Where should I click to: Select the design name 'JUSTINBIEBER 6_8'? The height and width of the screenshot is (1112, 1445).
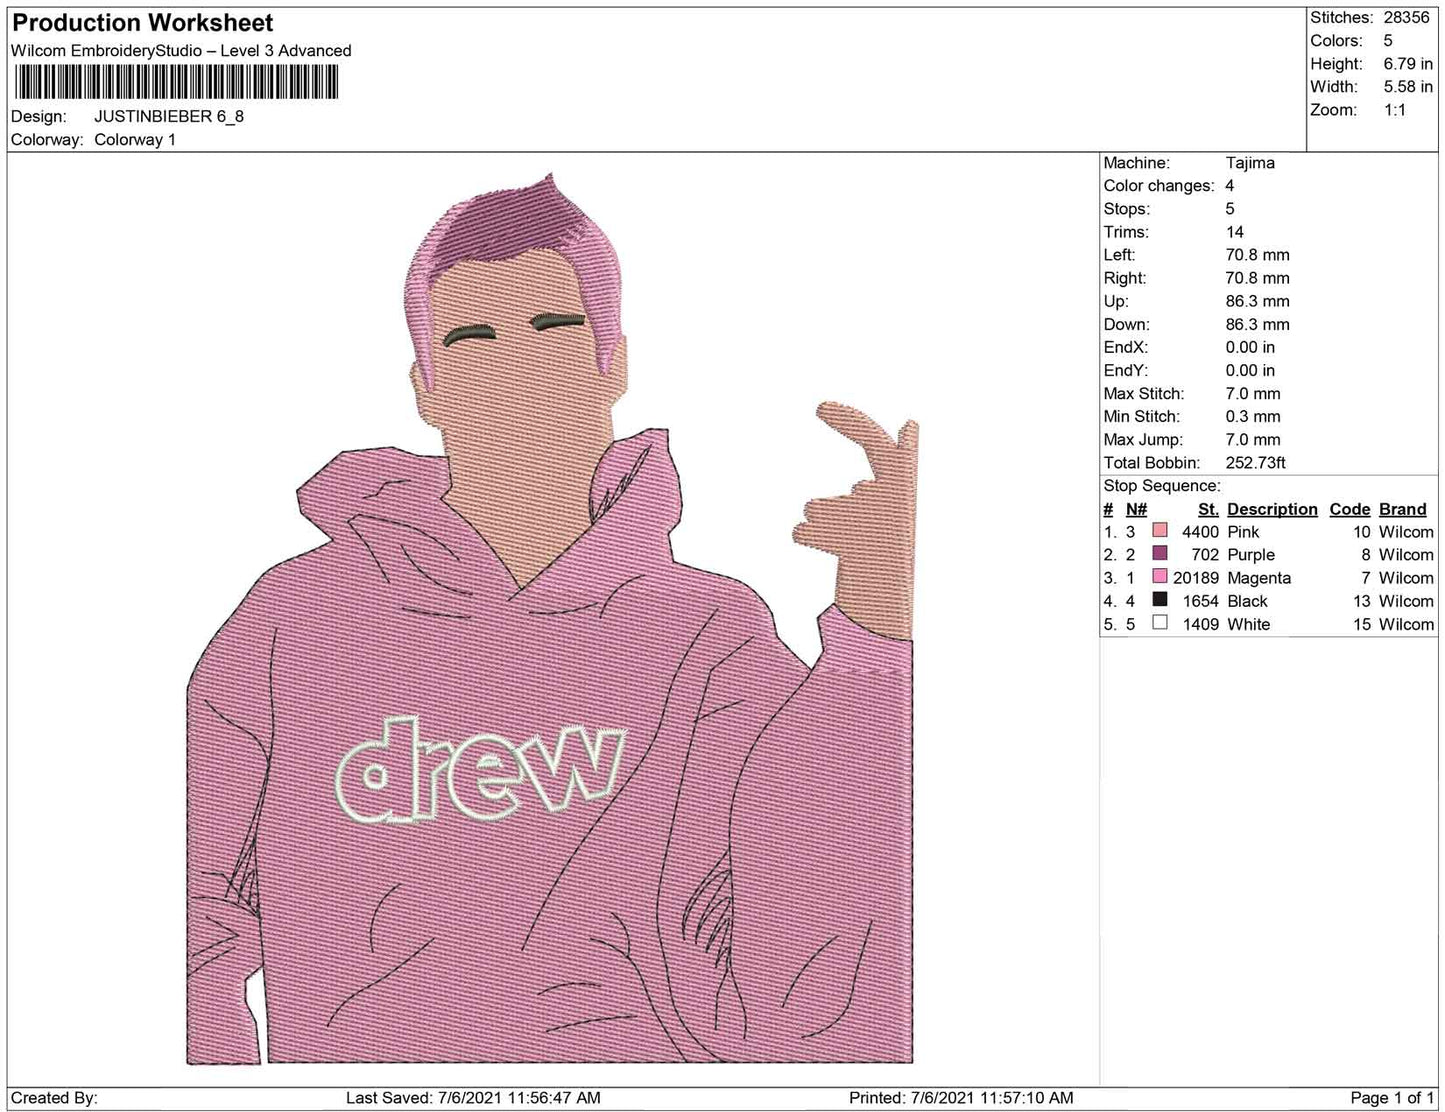[169, 116]
